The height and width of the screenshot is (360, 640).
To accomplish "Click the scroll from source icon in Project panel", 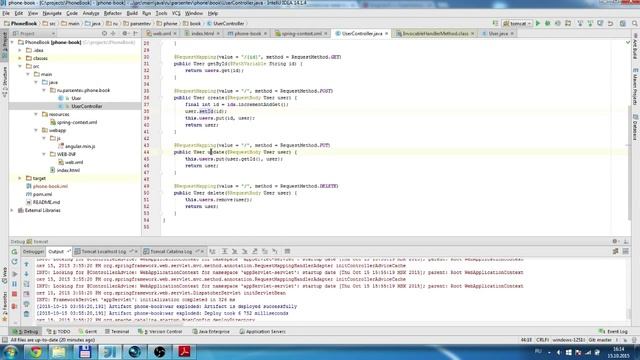I will (x=104, y=33).
